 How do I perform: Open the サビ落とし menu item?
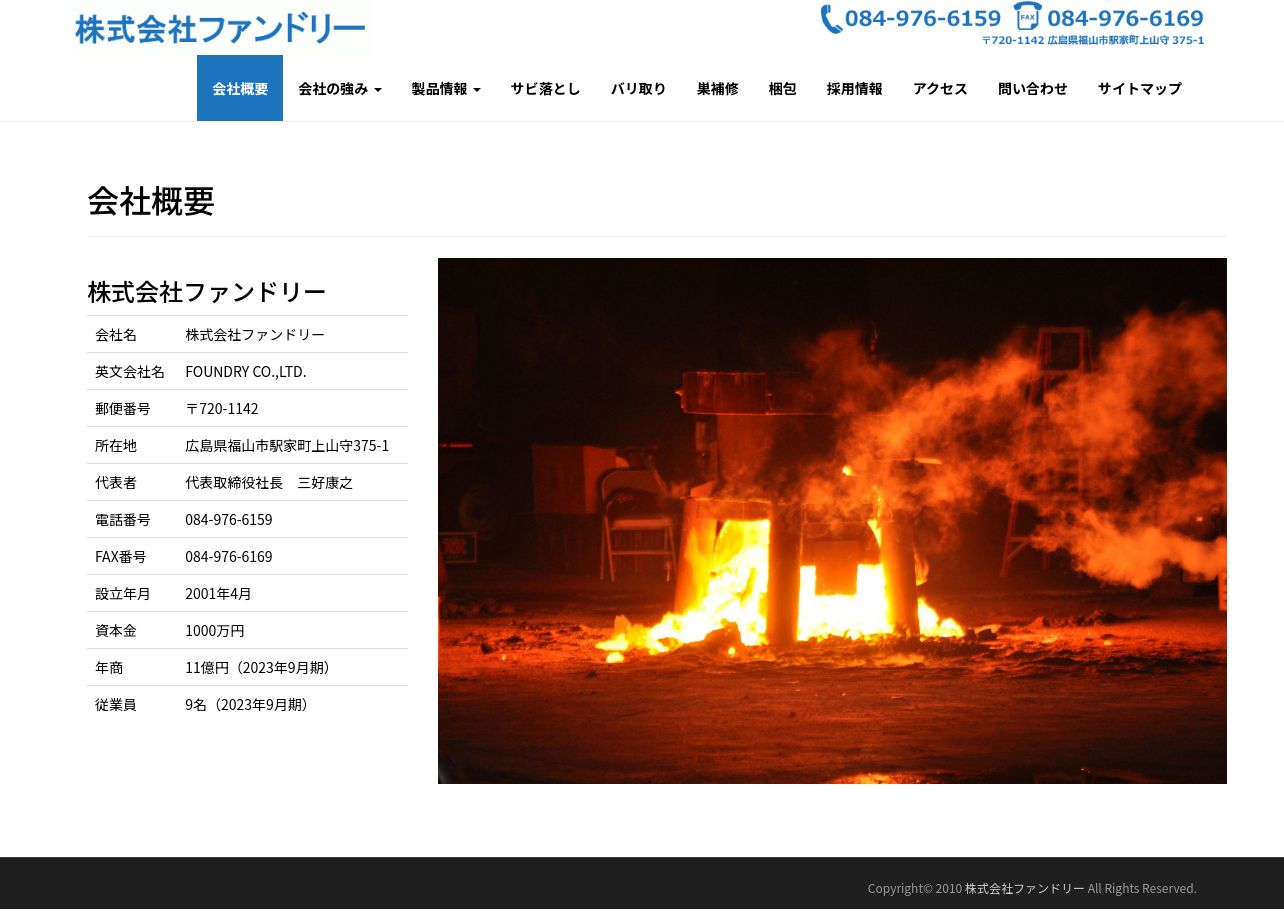pyautogui.click(x=546, y=88)
